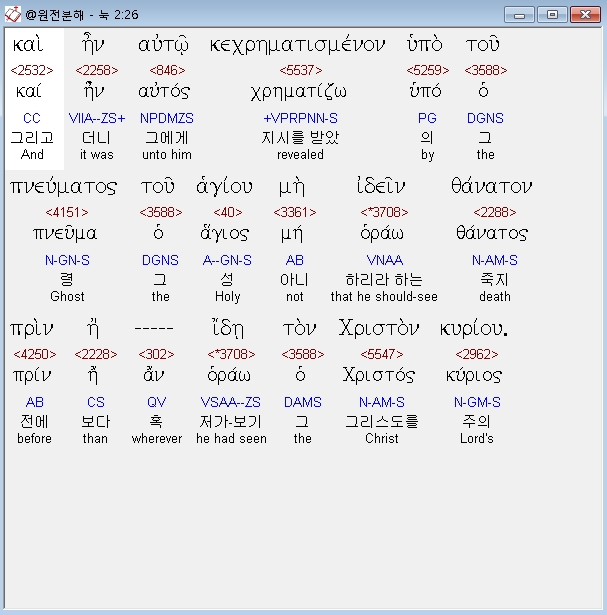Click Strong's number <302>
This screenshot has width=607, height=615.
pyautogui.click(x=156, y=354)
